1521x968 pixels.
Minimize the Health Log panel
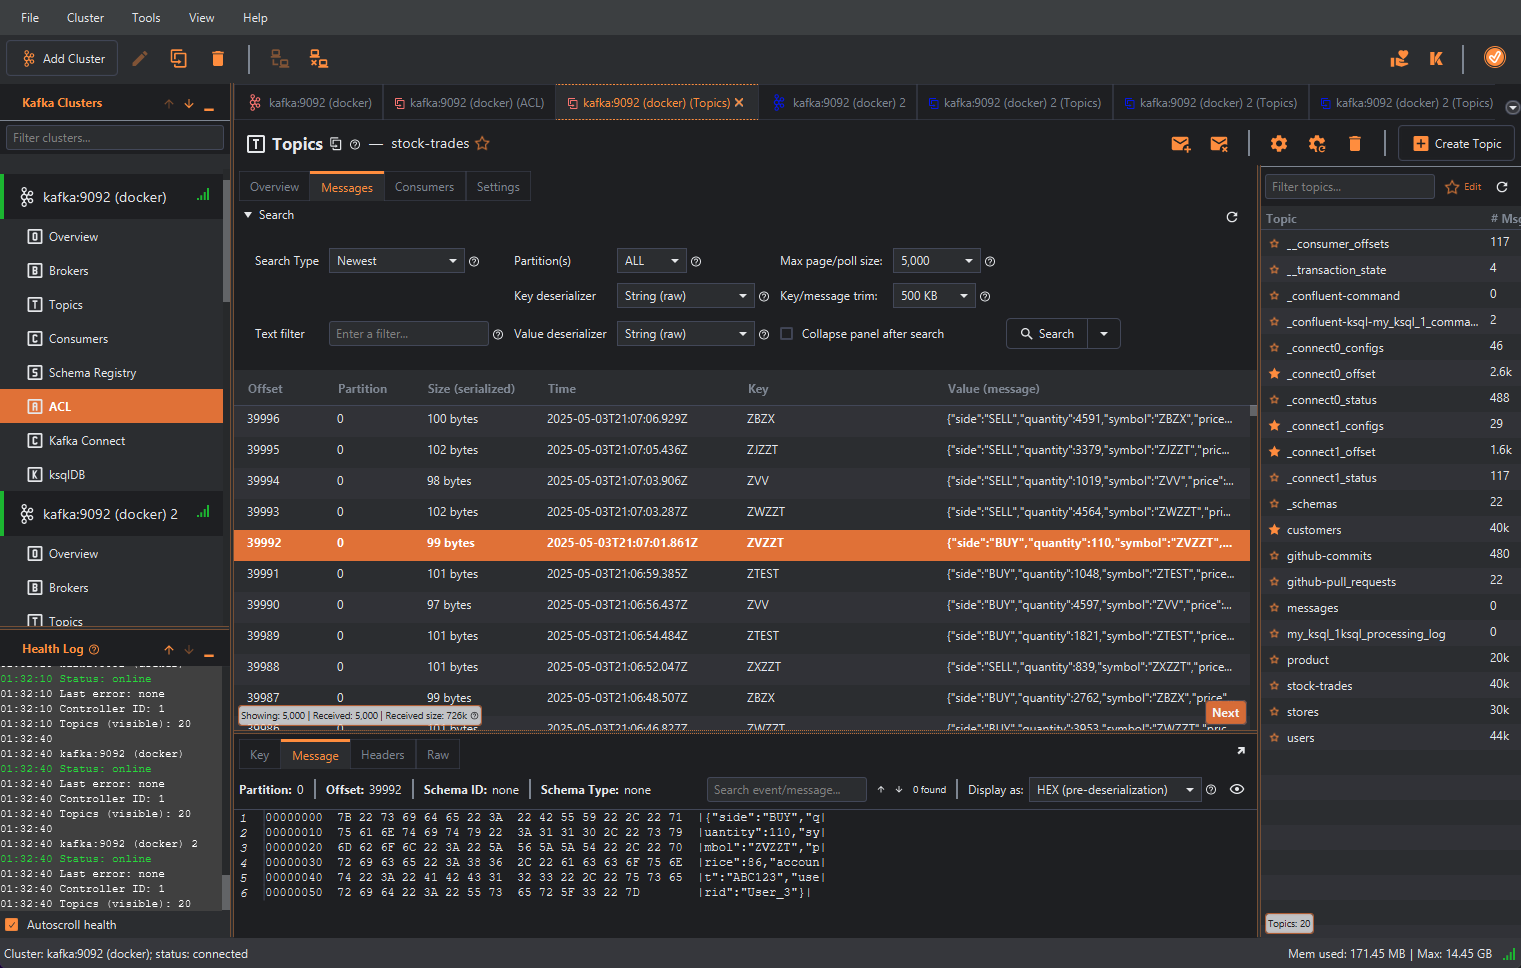(209, 654)
